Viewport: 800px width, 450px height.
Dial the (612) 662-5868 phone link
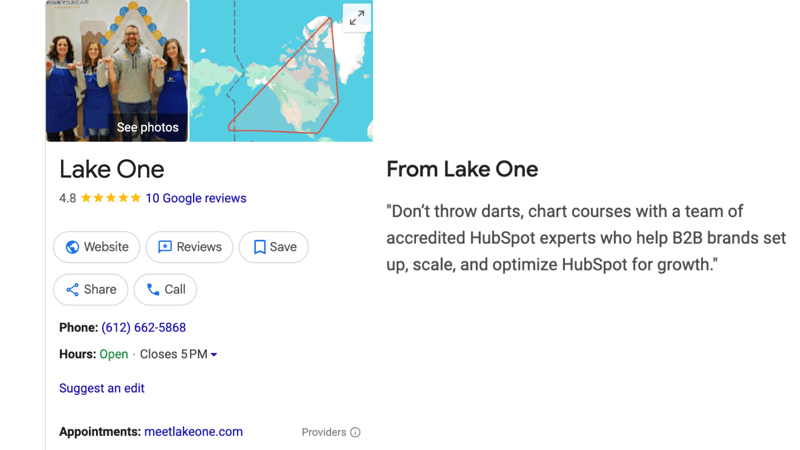[x=143, y=327]
